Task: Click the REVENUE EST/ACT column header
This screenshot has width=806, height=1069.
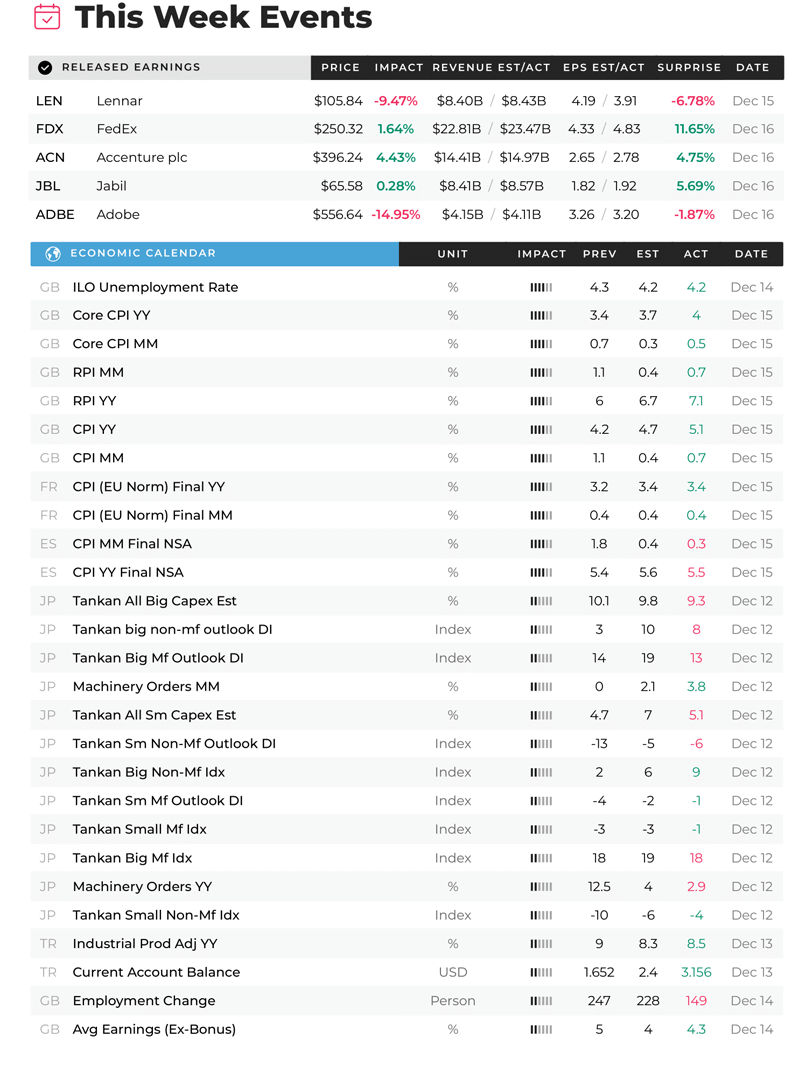Action: (x=491, y=67)
